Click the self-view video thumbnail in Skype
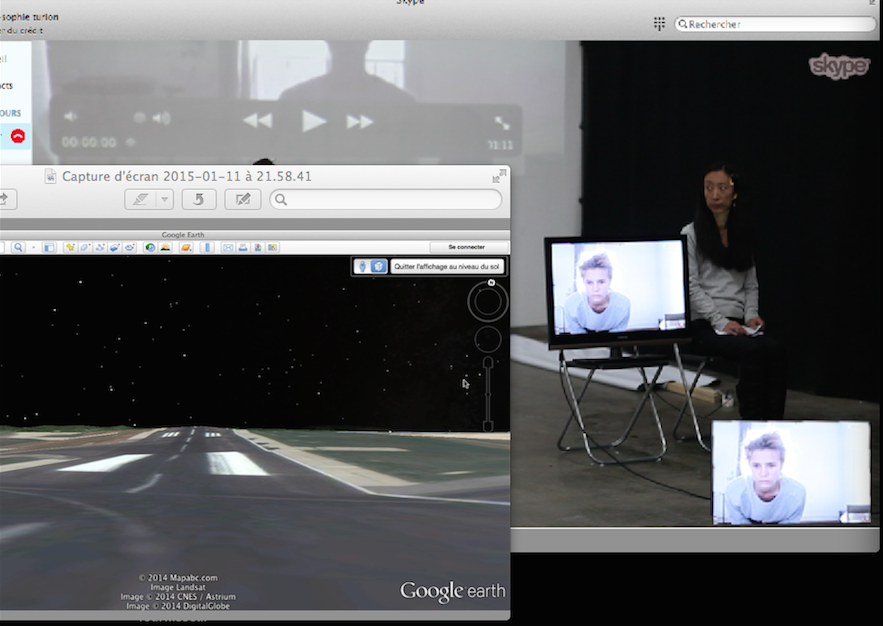883x626 pixels. coord(791,472)
